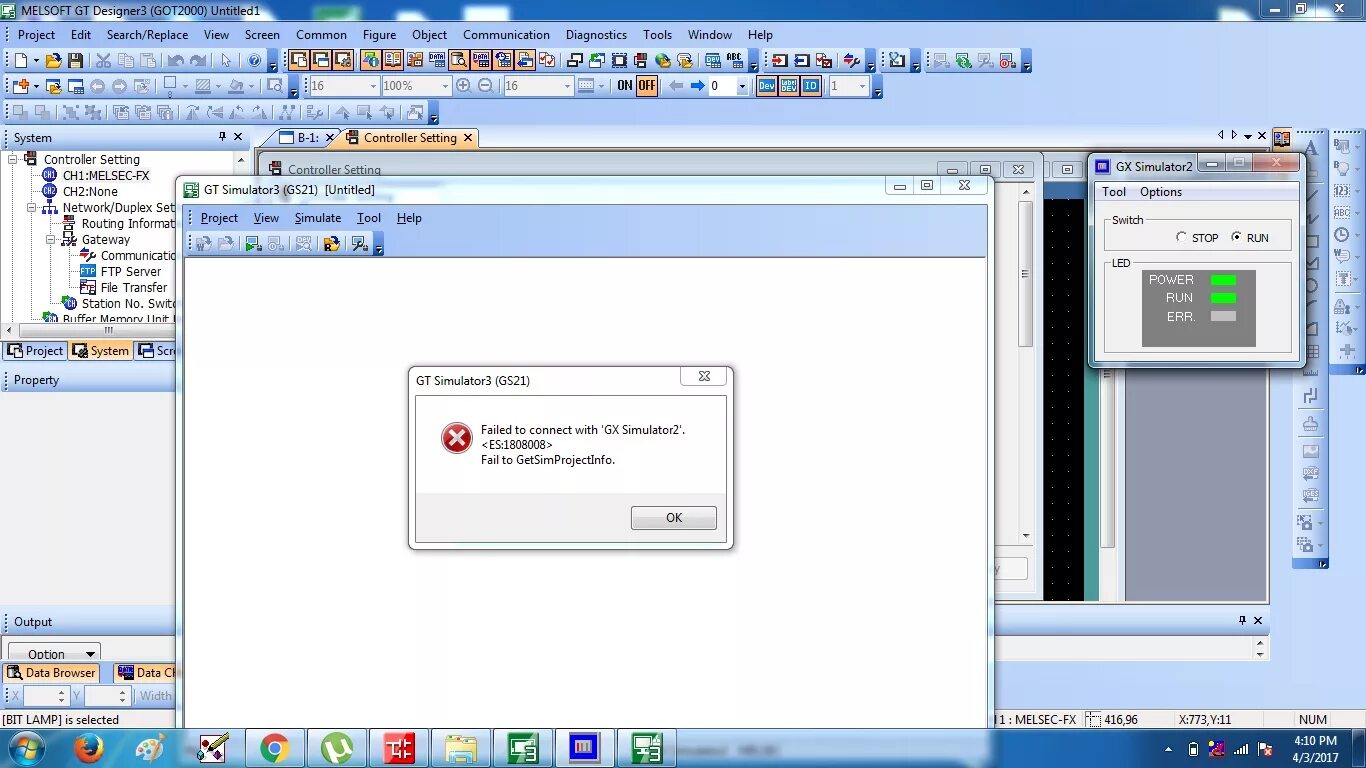This screenshot has width=1366, height=768.
Task: Click the Zoom In magnifier icon
Action: coord(463,86)
